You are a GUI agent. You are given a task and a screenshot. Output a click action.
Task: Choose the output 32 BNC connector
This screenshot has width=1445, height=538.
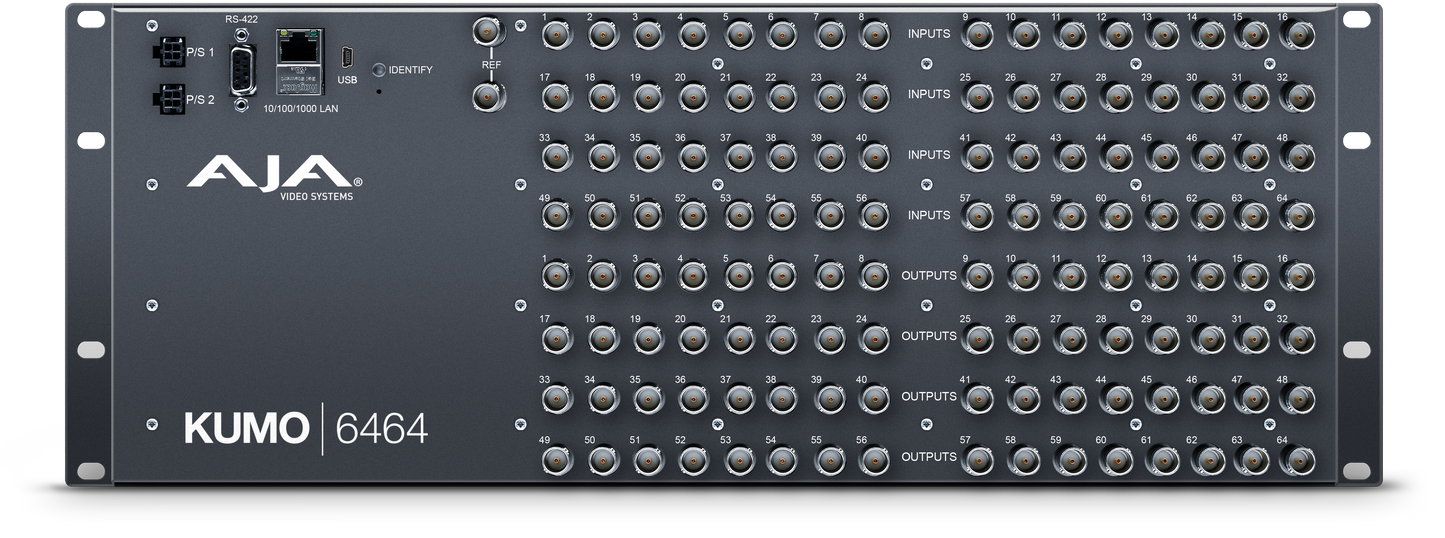point(1300,338)
